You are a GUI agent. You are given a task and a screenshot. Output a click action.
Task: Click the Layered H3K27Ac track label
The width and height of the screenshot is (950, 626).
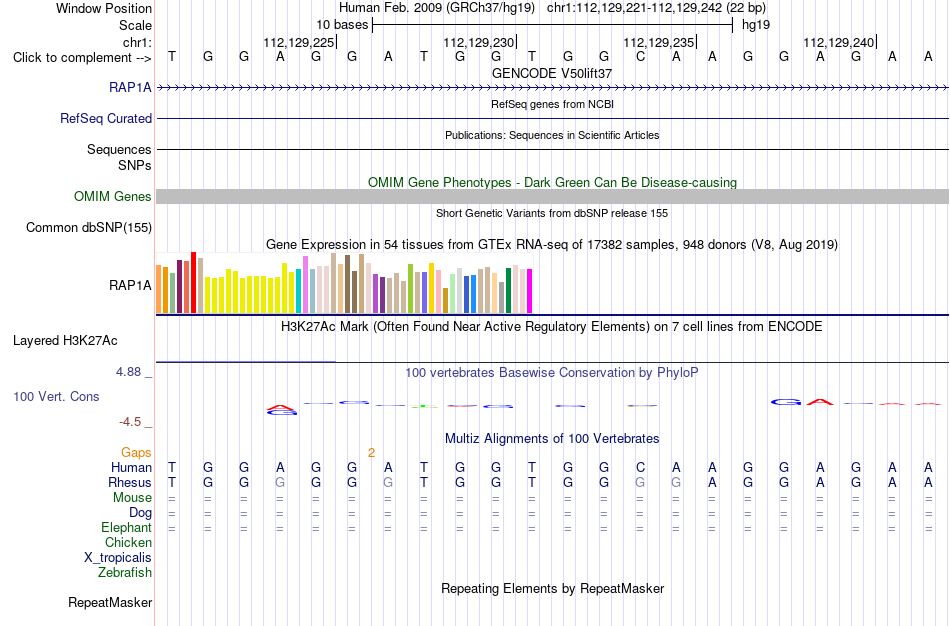point(65,341)
